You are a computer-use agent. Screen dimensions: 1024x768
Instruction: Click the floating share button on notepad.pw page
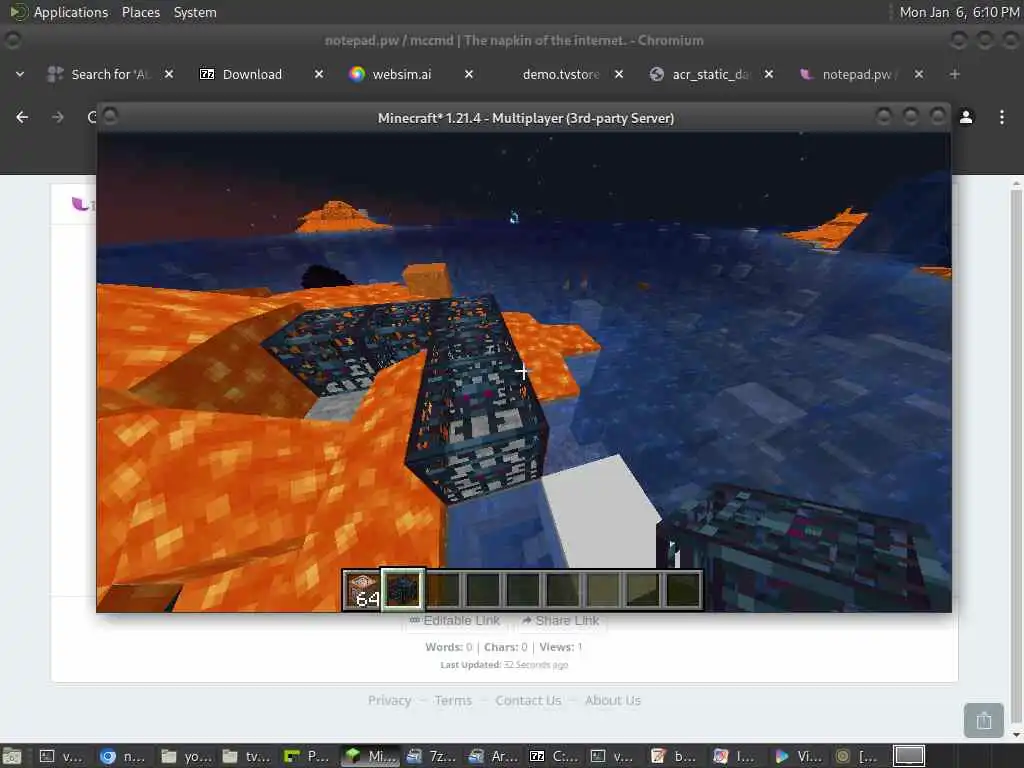(984, 720)
